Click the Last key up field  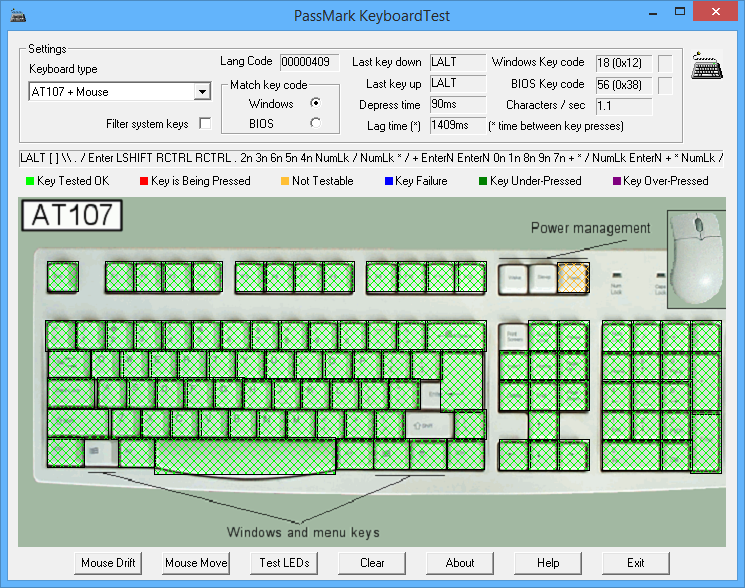458,83
